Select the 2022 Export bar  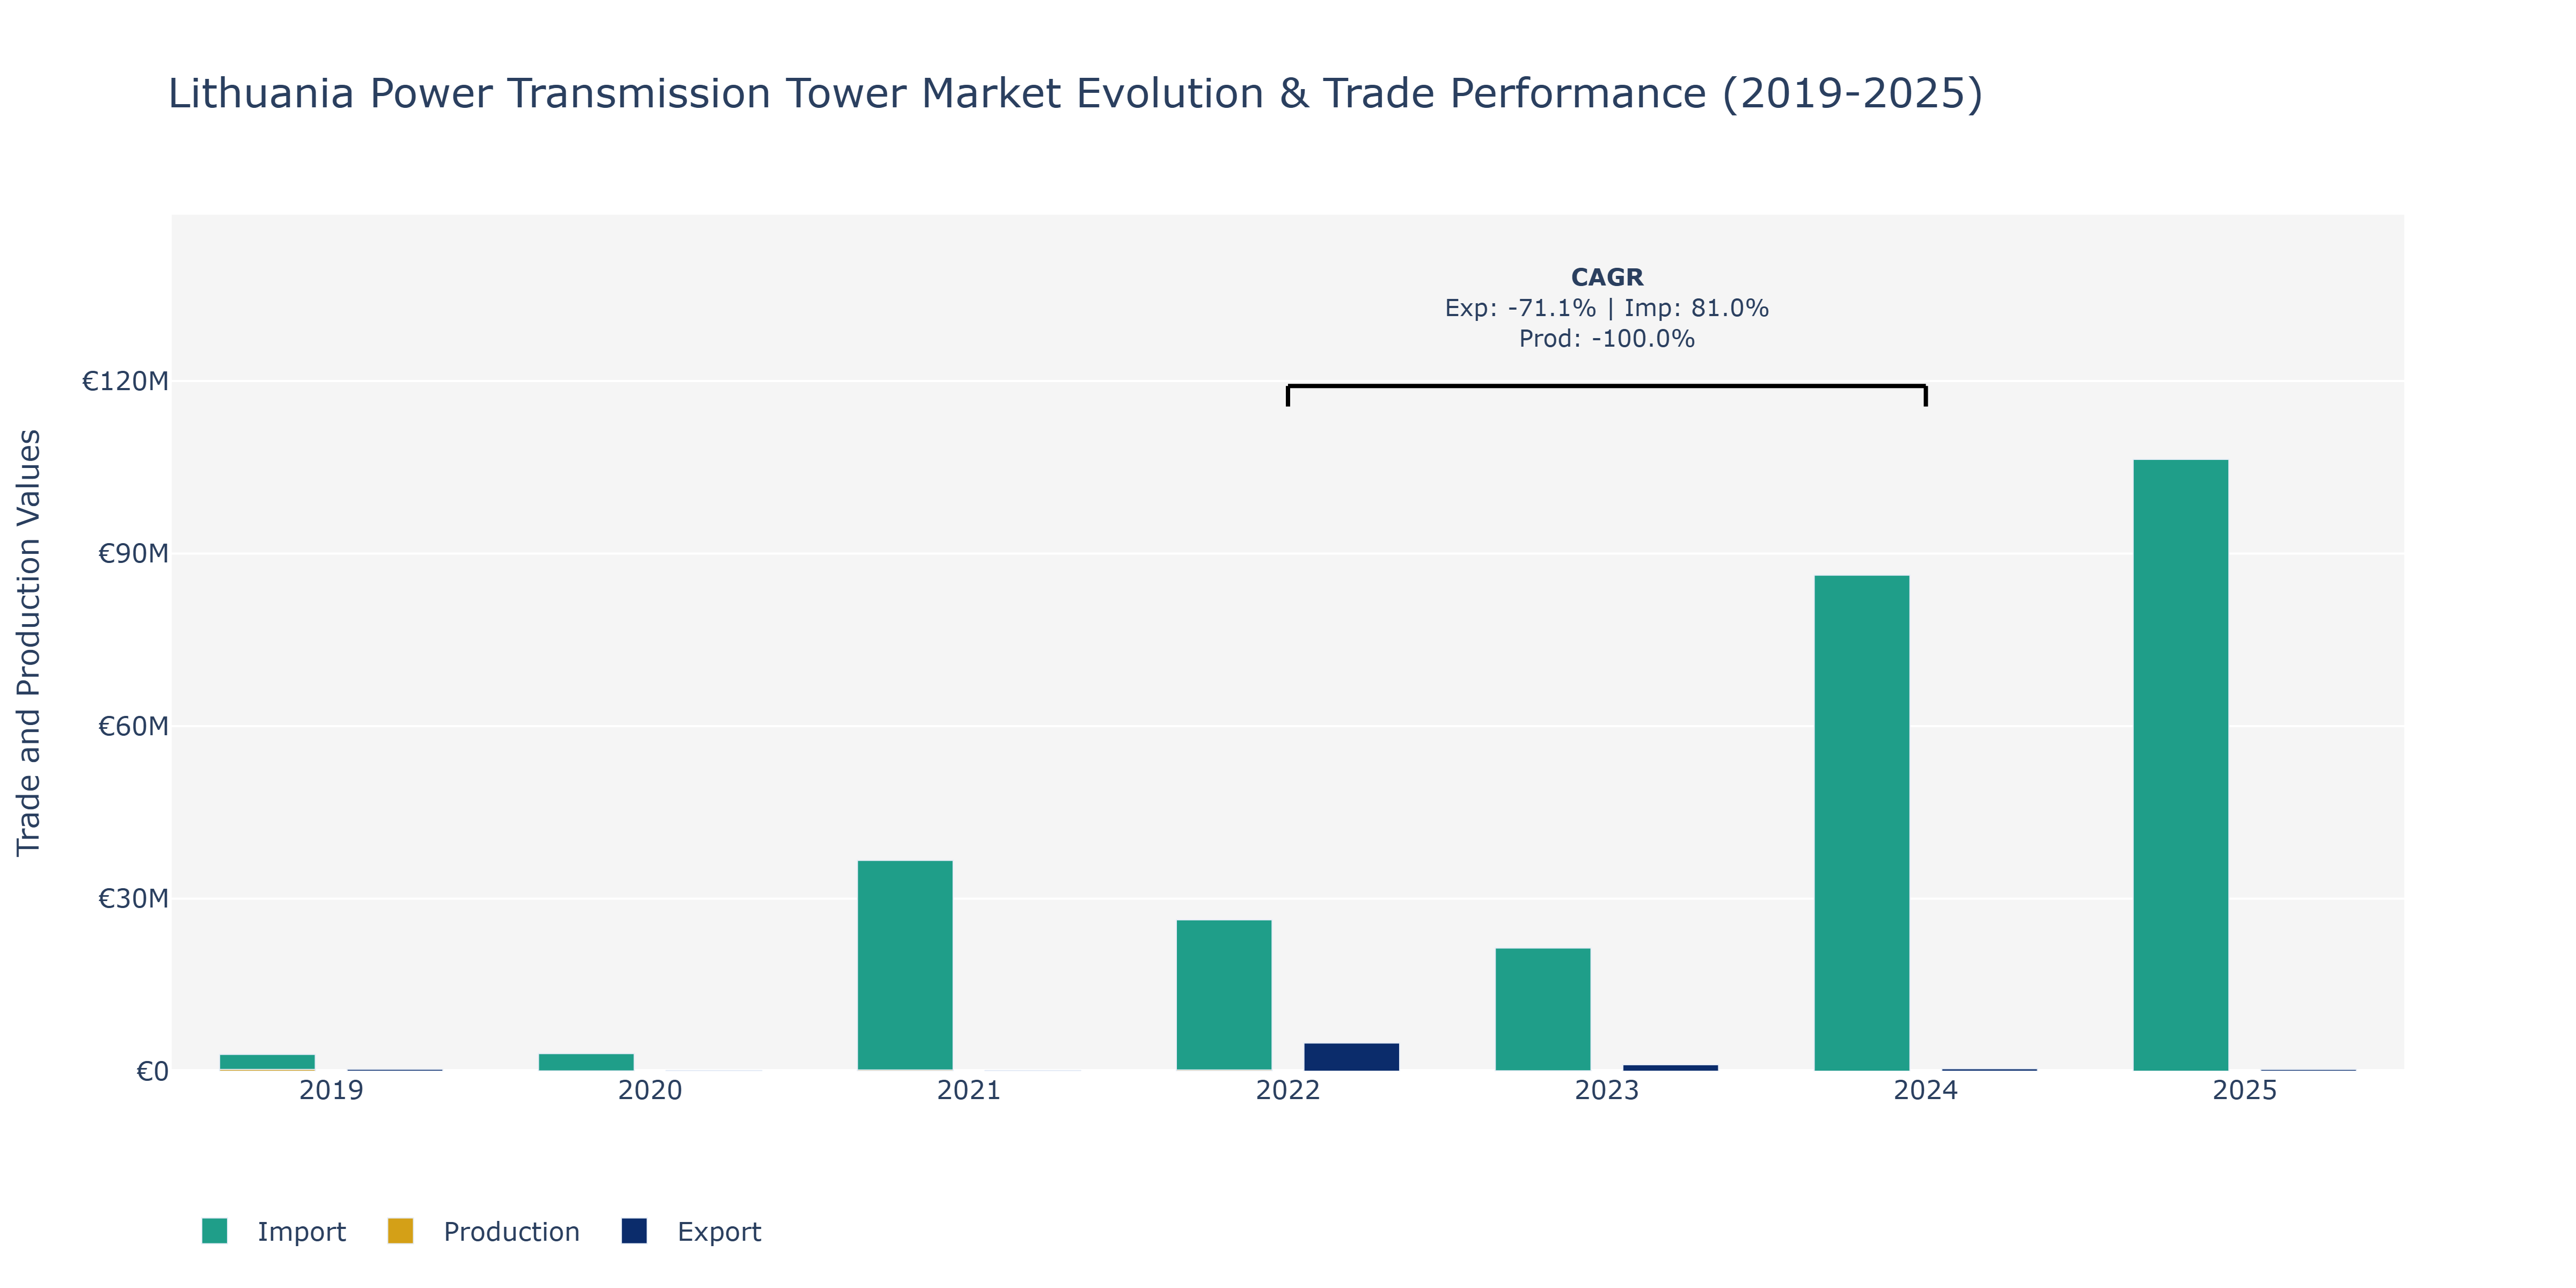[x=1351, y=1057]
